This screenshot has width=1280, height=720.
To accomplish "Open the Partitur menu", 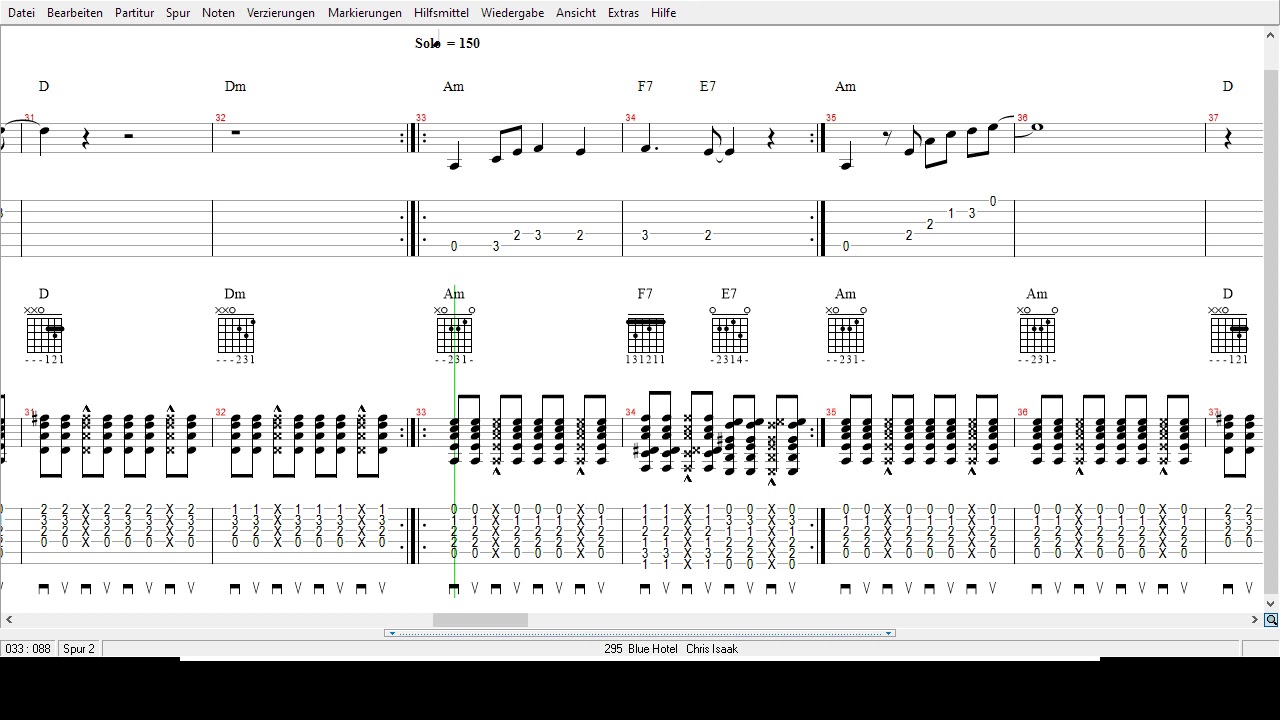I will 134,13.
